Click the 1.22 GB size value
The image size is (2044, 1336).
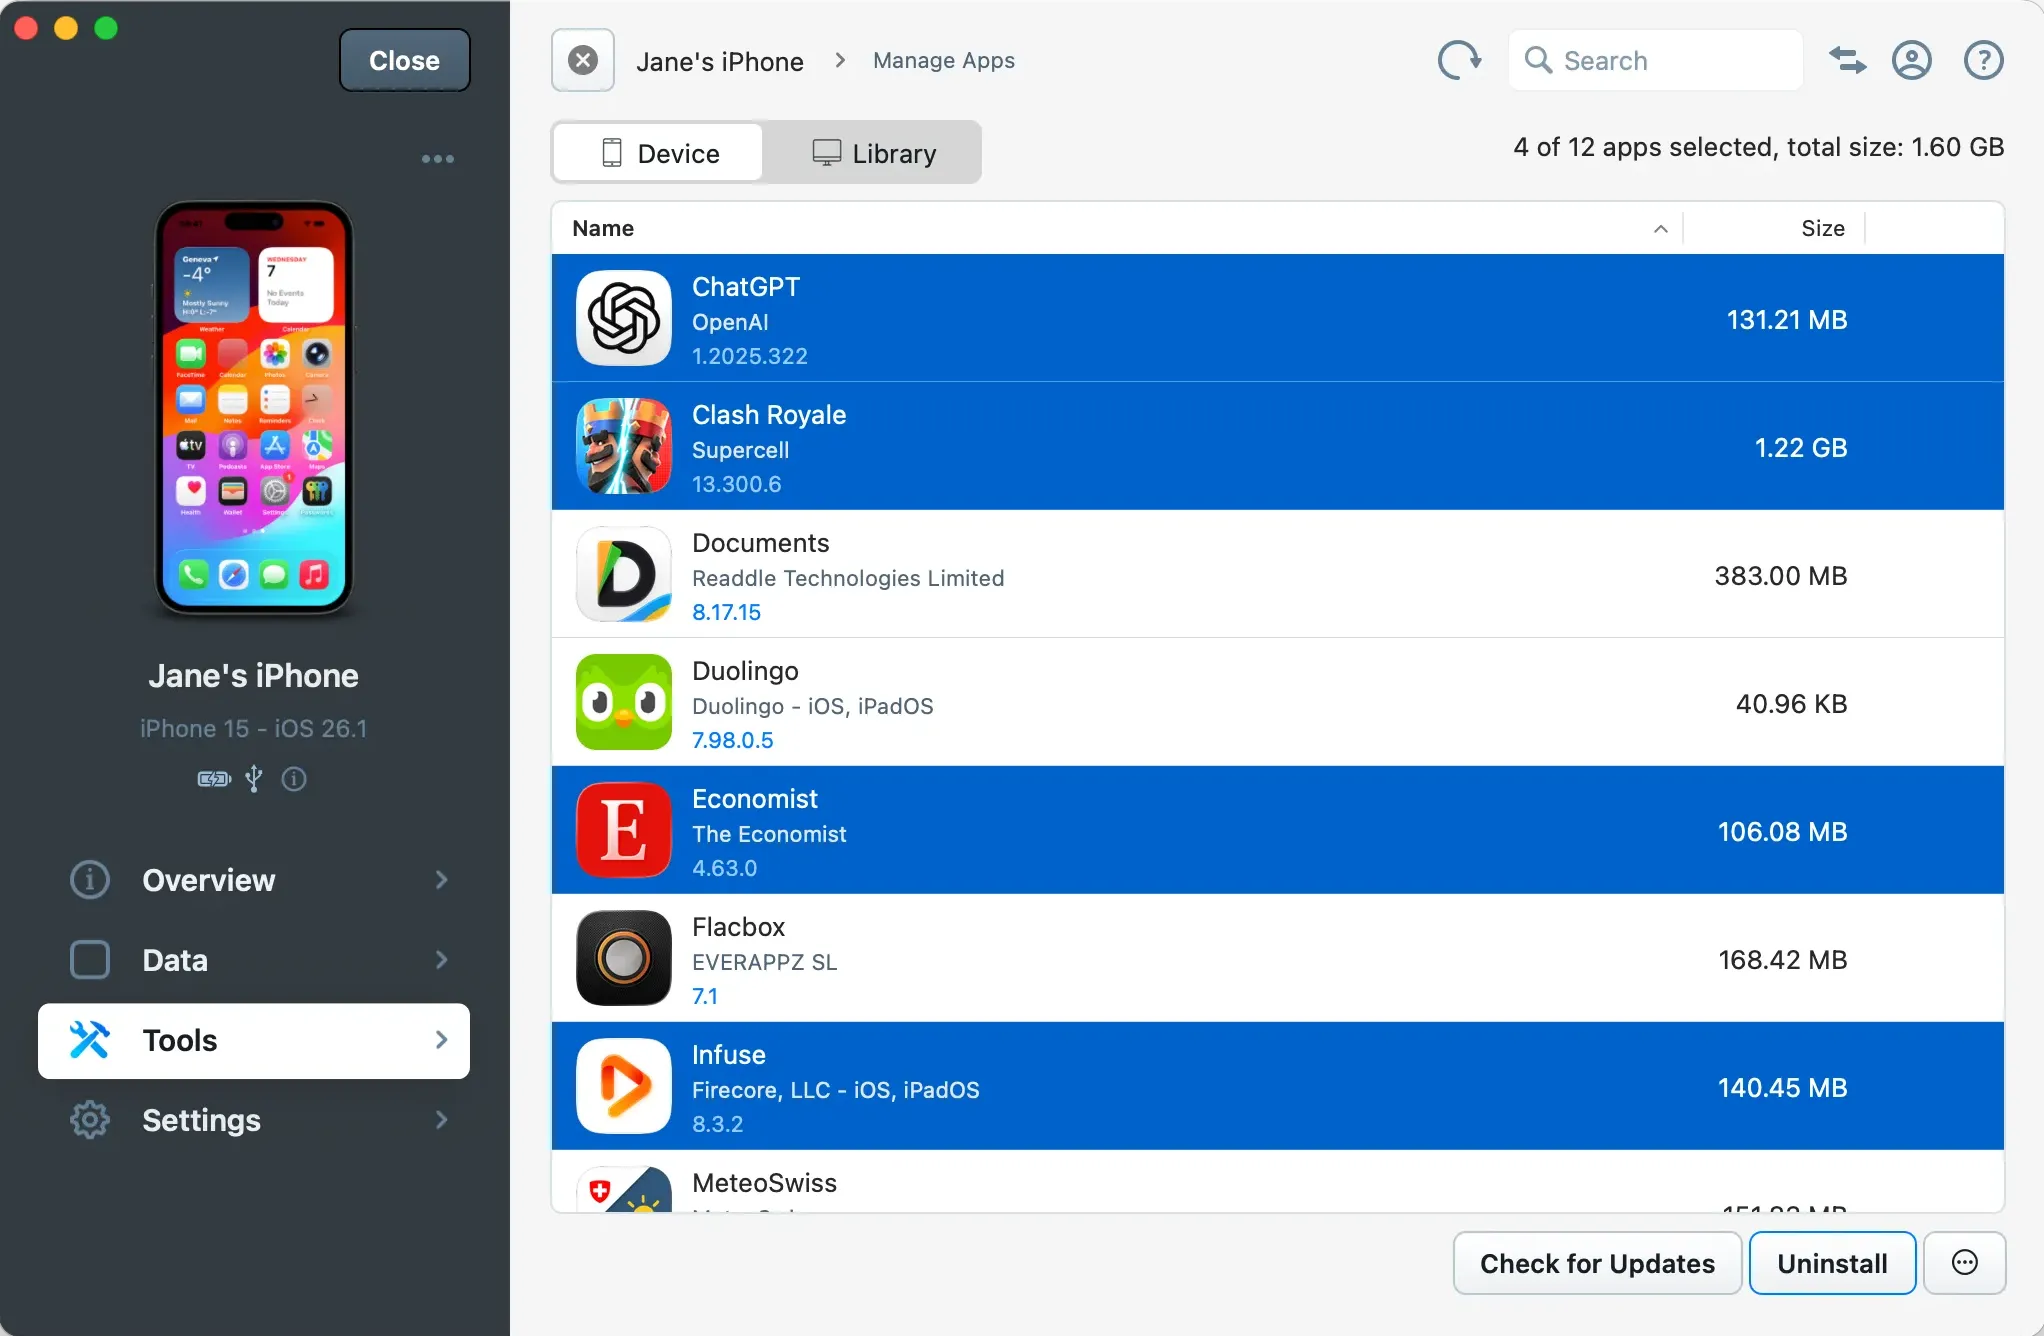pyautogui.click(x=1801, y=447)
